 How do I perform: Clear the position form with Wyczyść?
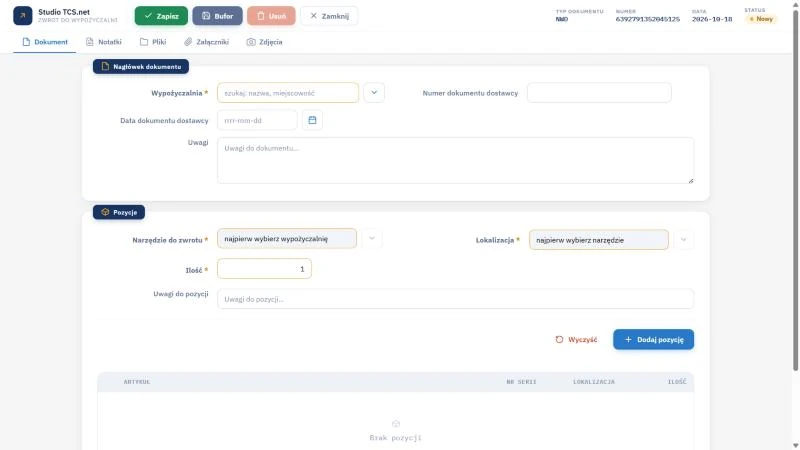(x=576, y=339)
